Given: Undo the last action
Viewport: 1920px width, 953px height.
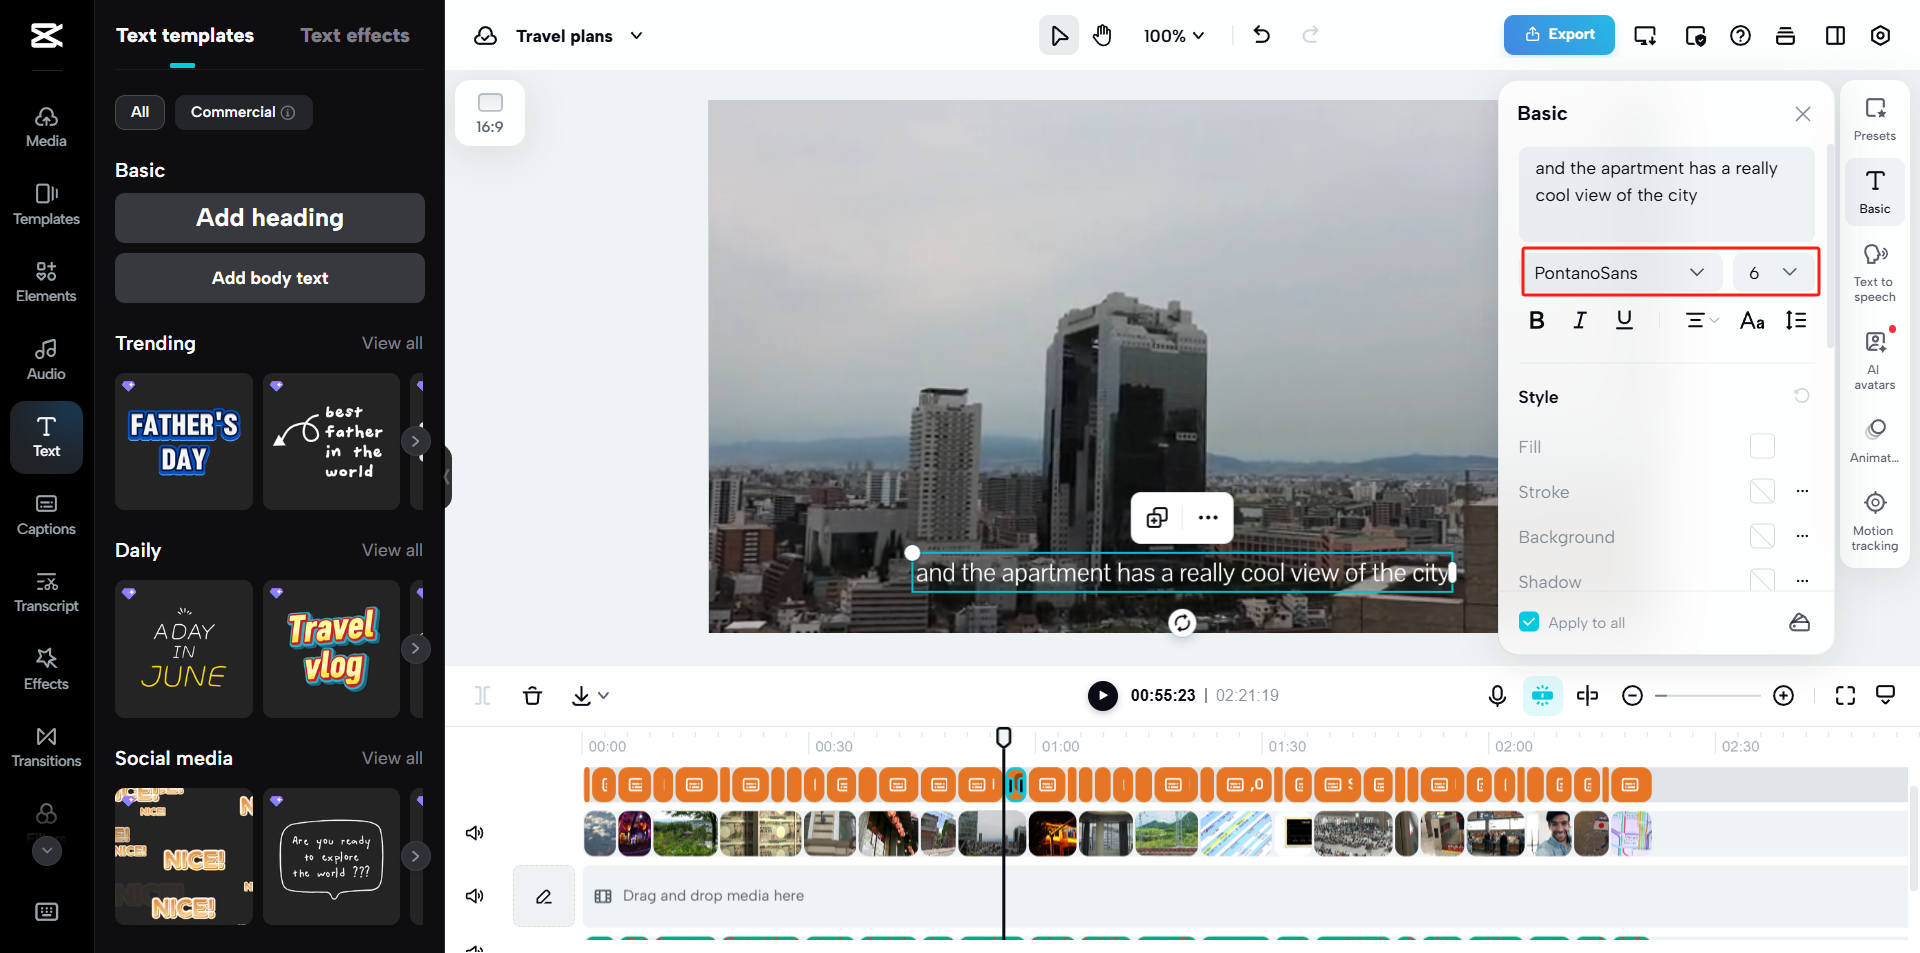Looking at the screenshot, I should point(1262,36).
